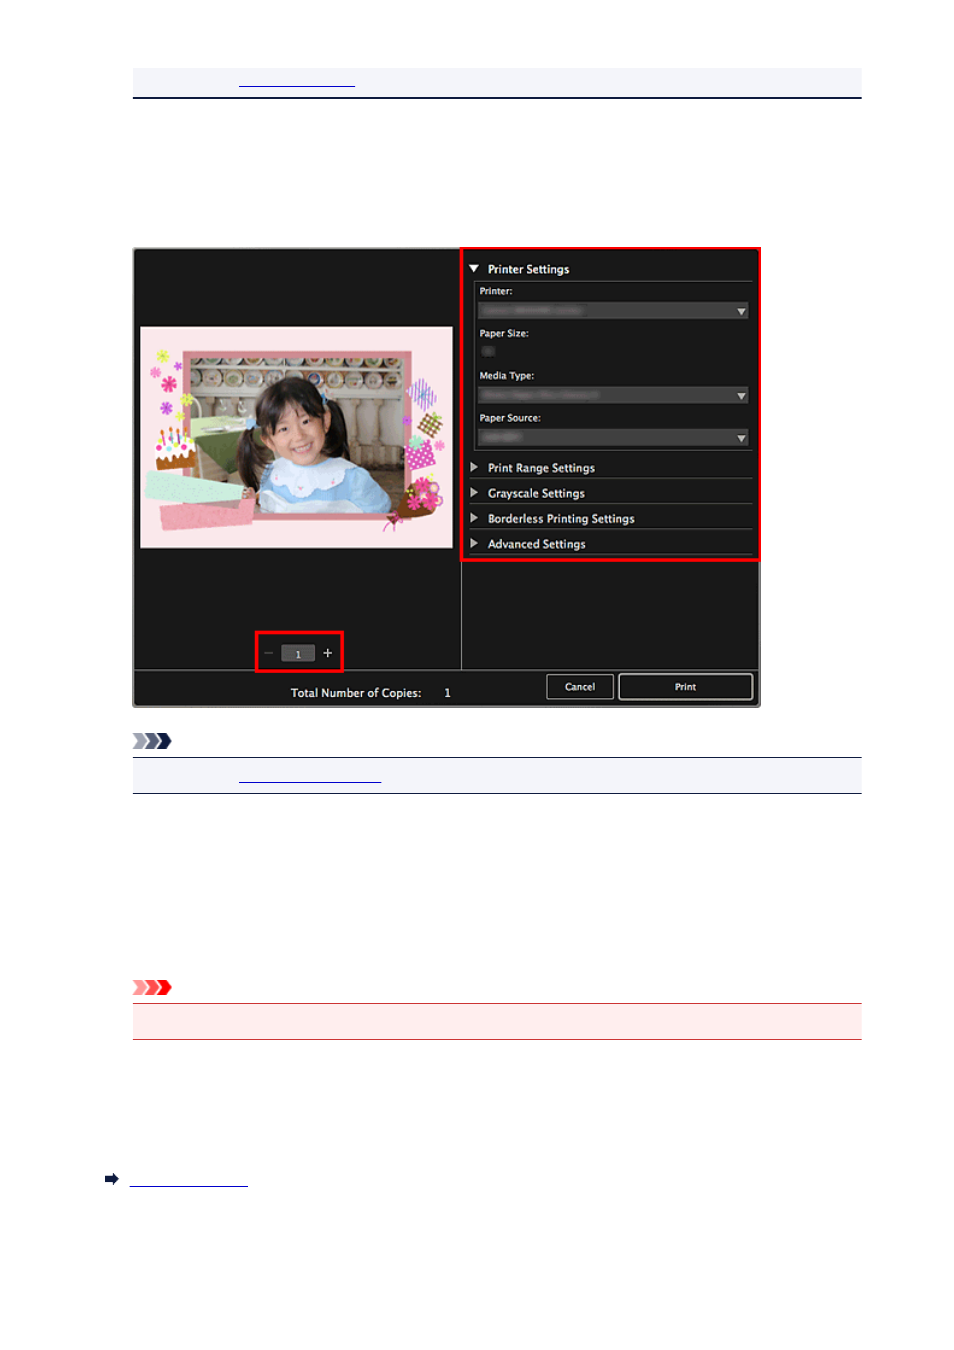Expand Print Range Settings
This screenshot has width=954, height=1350.
[x=474, y=467]
